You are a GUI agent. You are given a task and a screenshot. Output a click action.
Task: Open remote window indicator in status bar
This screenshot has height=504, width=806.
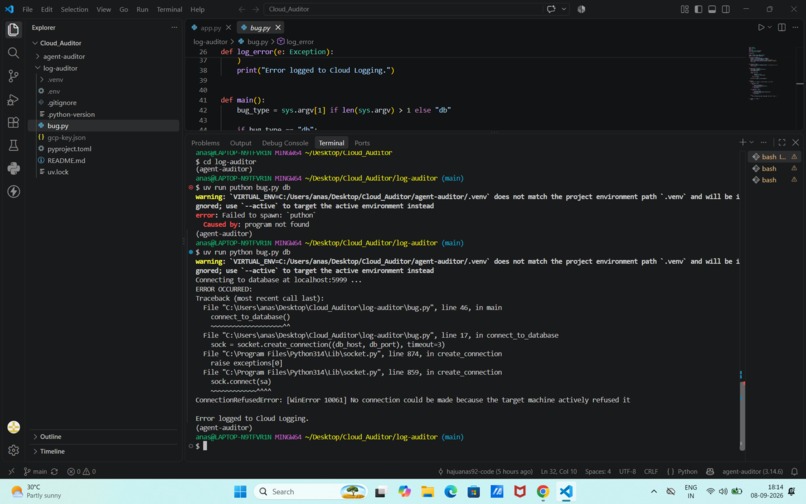11,471
